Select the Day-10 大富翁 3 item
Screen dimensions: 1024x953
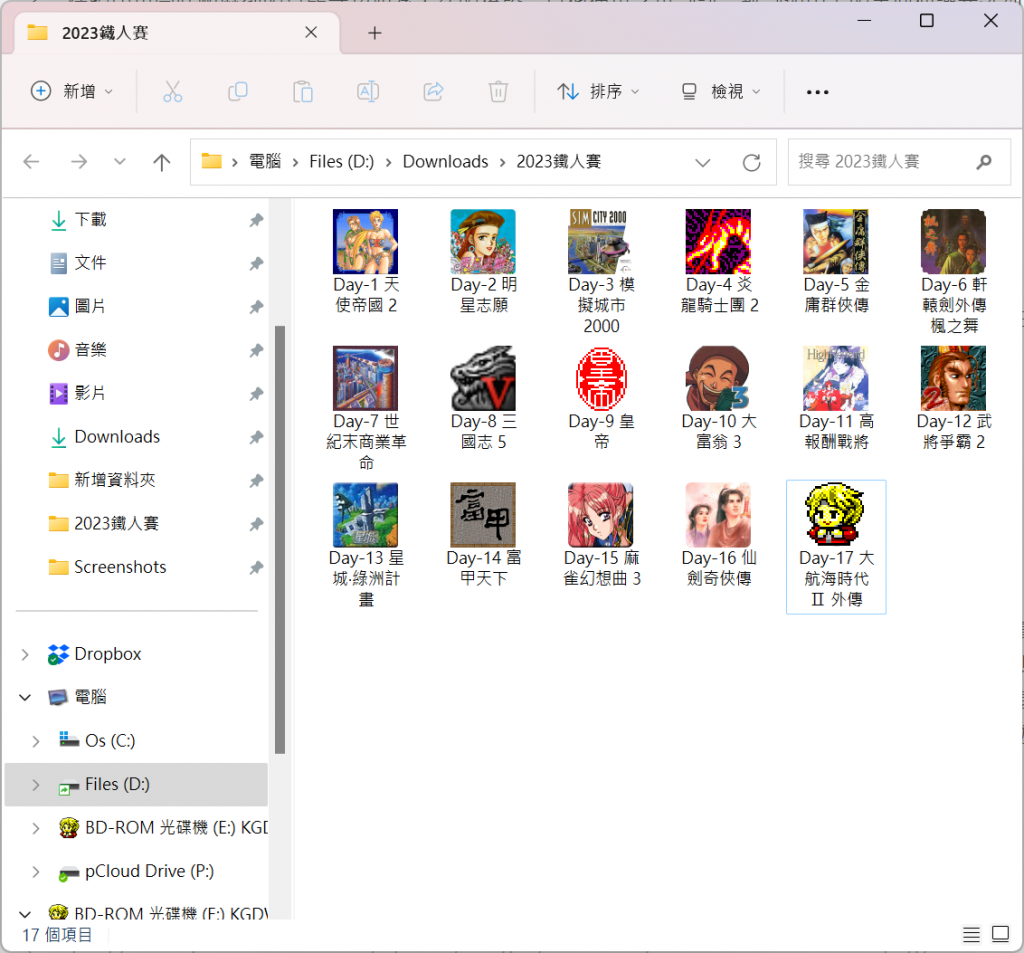tap(718, 398)
